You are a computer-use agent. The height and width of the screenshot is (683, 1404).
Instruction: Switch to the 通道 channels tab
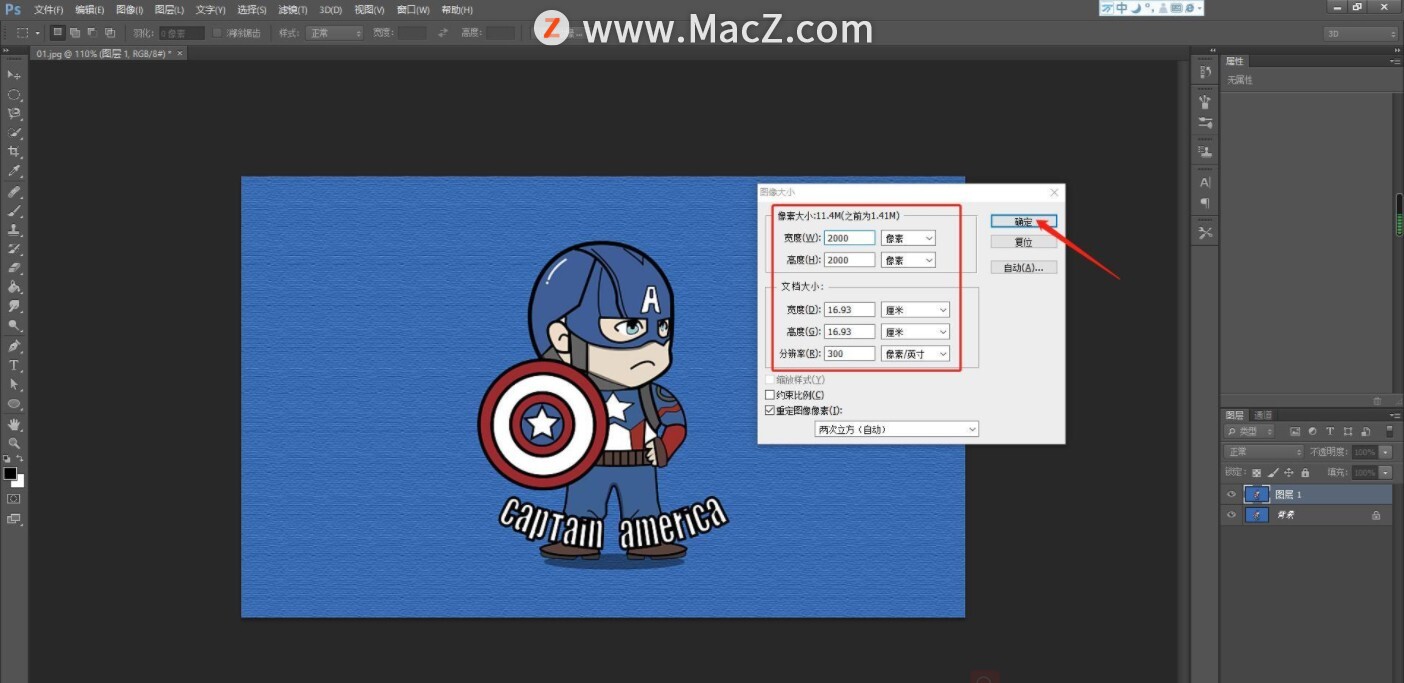click(x=1264, y=415)
